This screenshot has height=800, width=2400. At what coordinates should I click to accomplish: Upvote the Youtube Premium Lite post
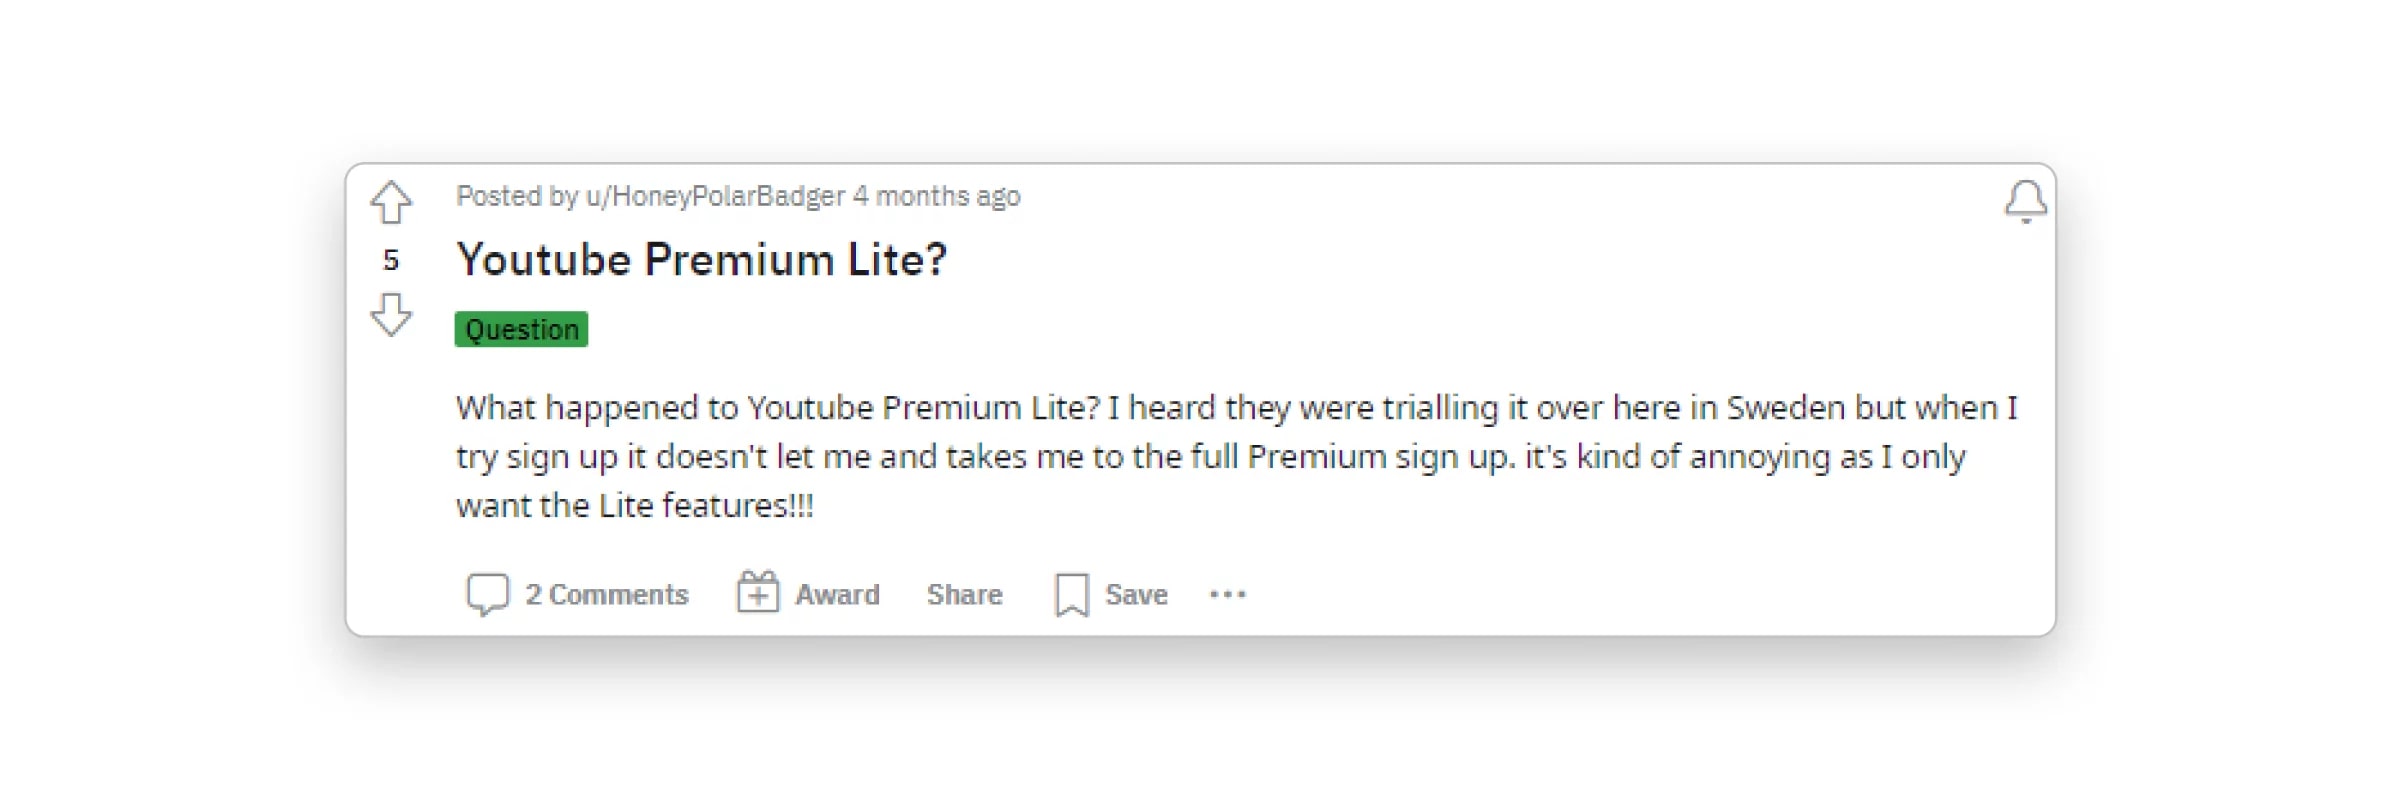[x=391, y=202]
